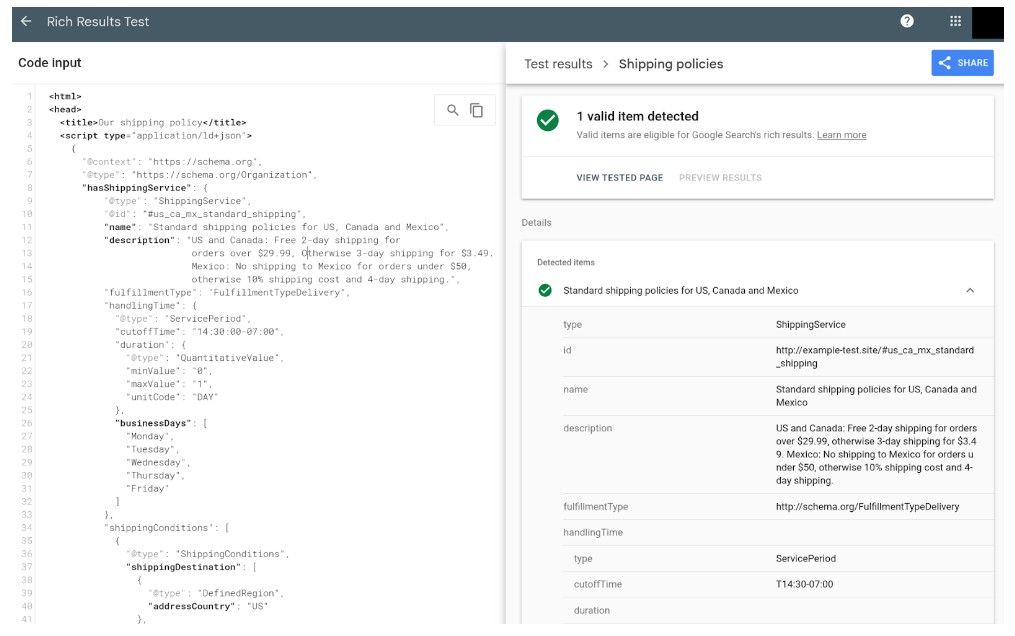The width and height of the screenshot is (1015, 636).
Task: Open help via the question mark icon
Action: [905, 22]
